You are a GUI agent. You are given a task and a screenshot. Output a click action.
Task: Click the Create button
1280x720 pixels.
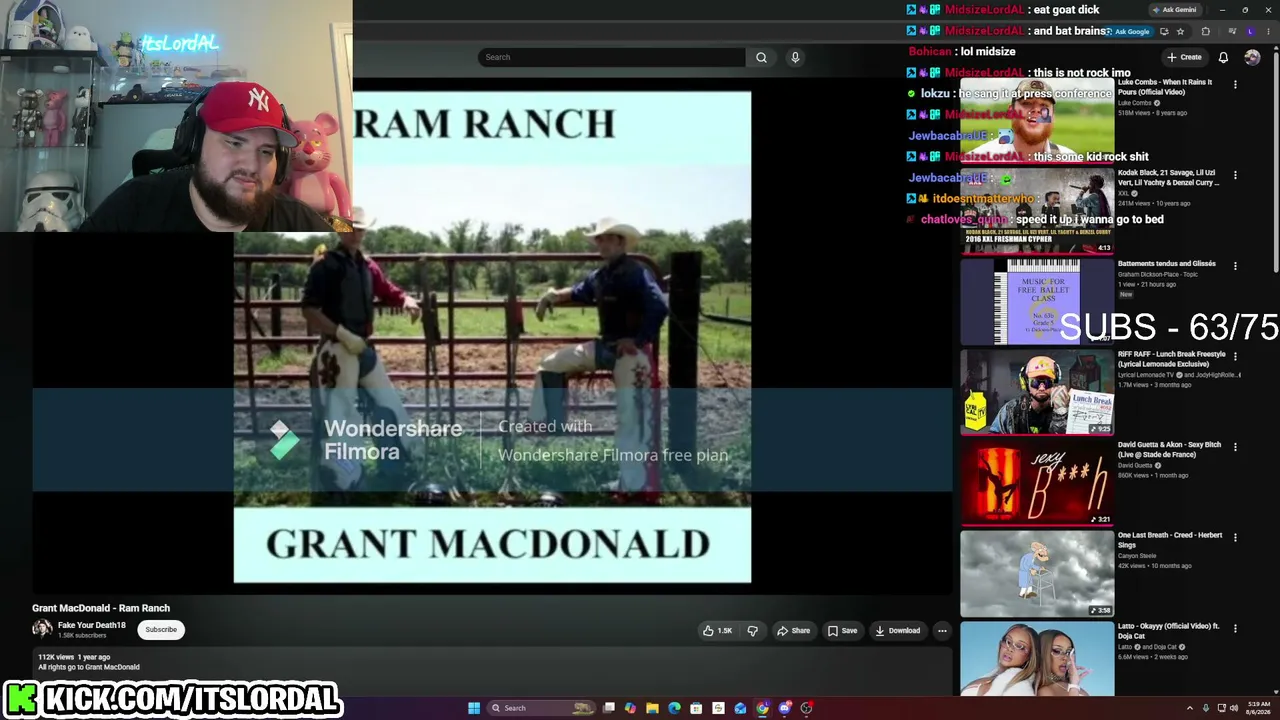1184,57
